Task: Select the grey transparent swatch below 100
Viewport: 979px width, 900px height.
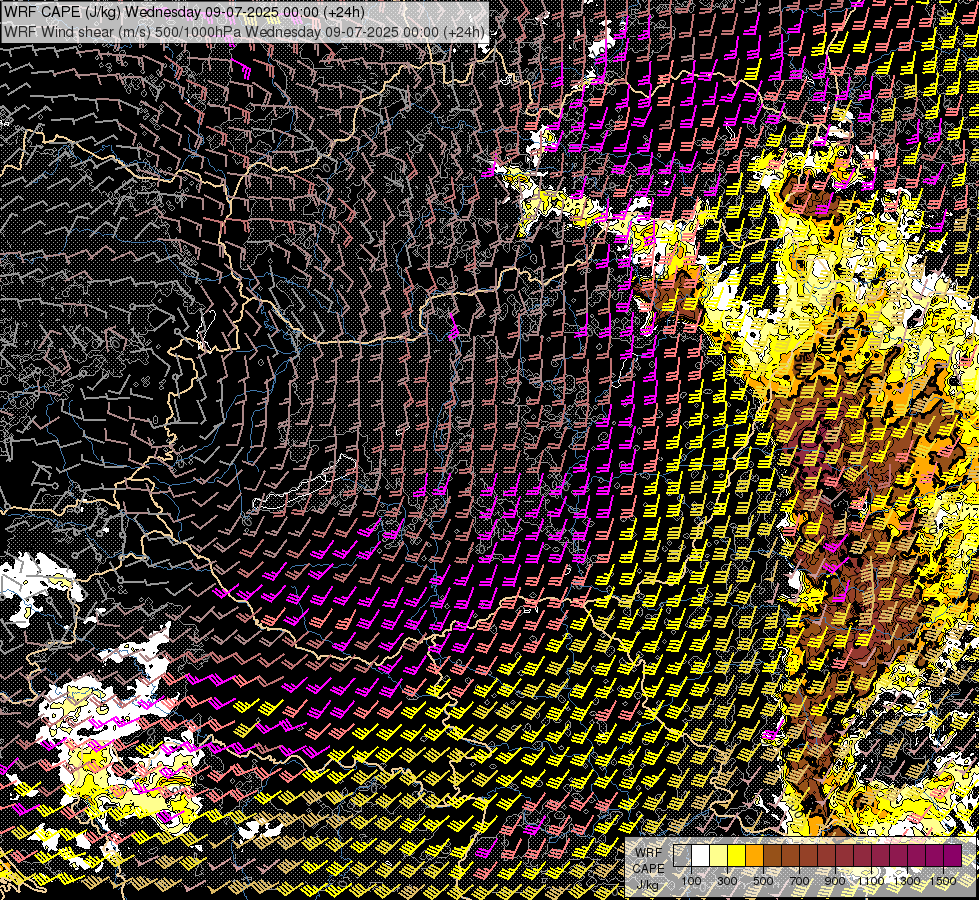Action: pyautogui.click(x=682, y=855)
